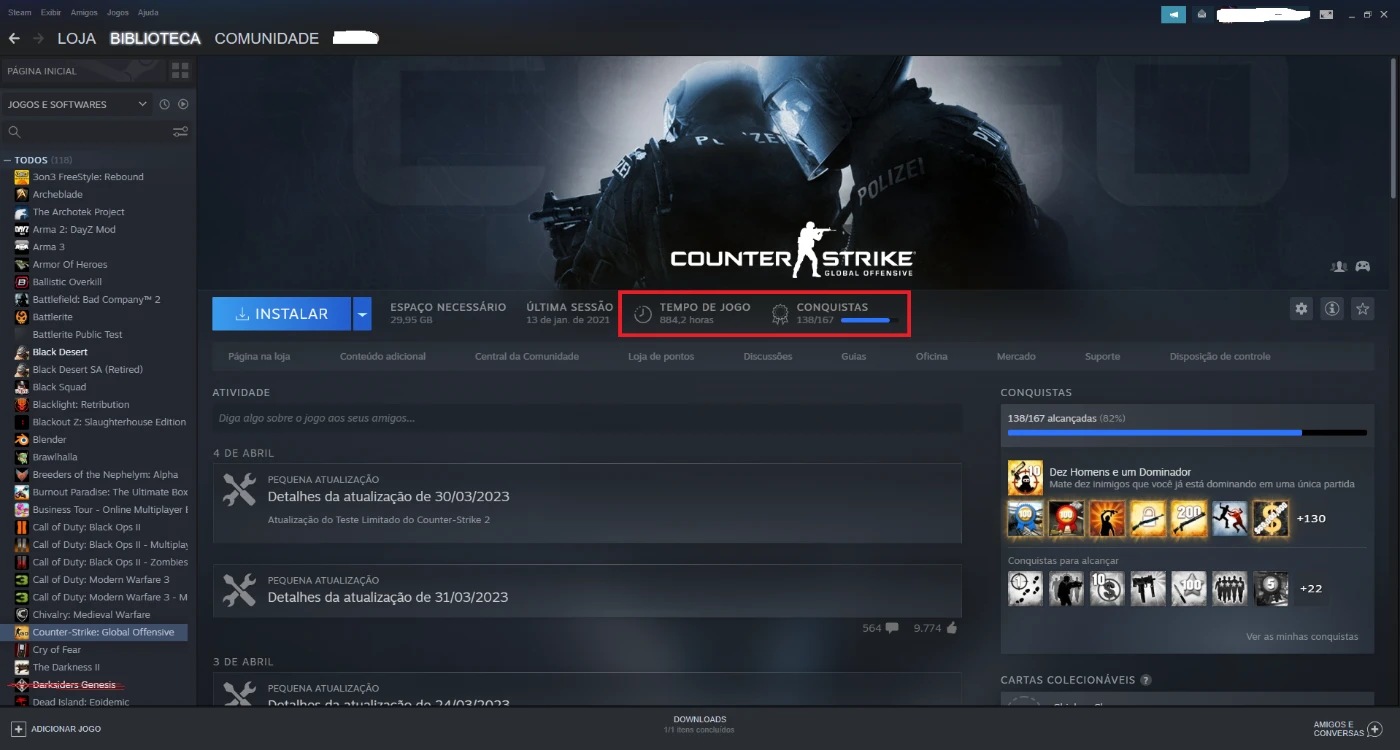Open the Jogos menu
The width and height of the screenshot is (1400, 750).
[117, 13]
